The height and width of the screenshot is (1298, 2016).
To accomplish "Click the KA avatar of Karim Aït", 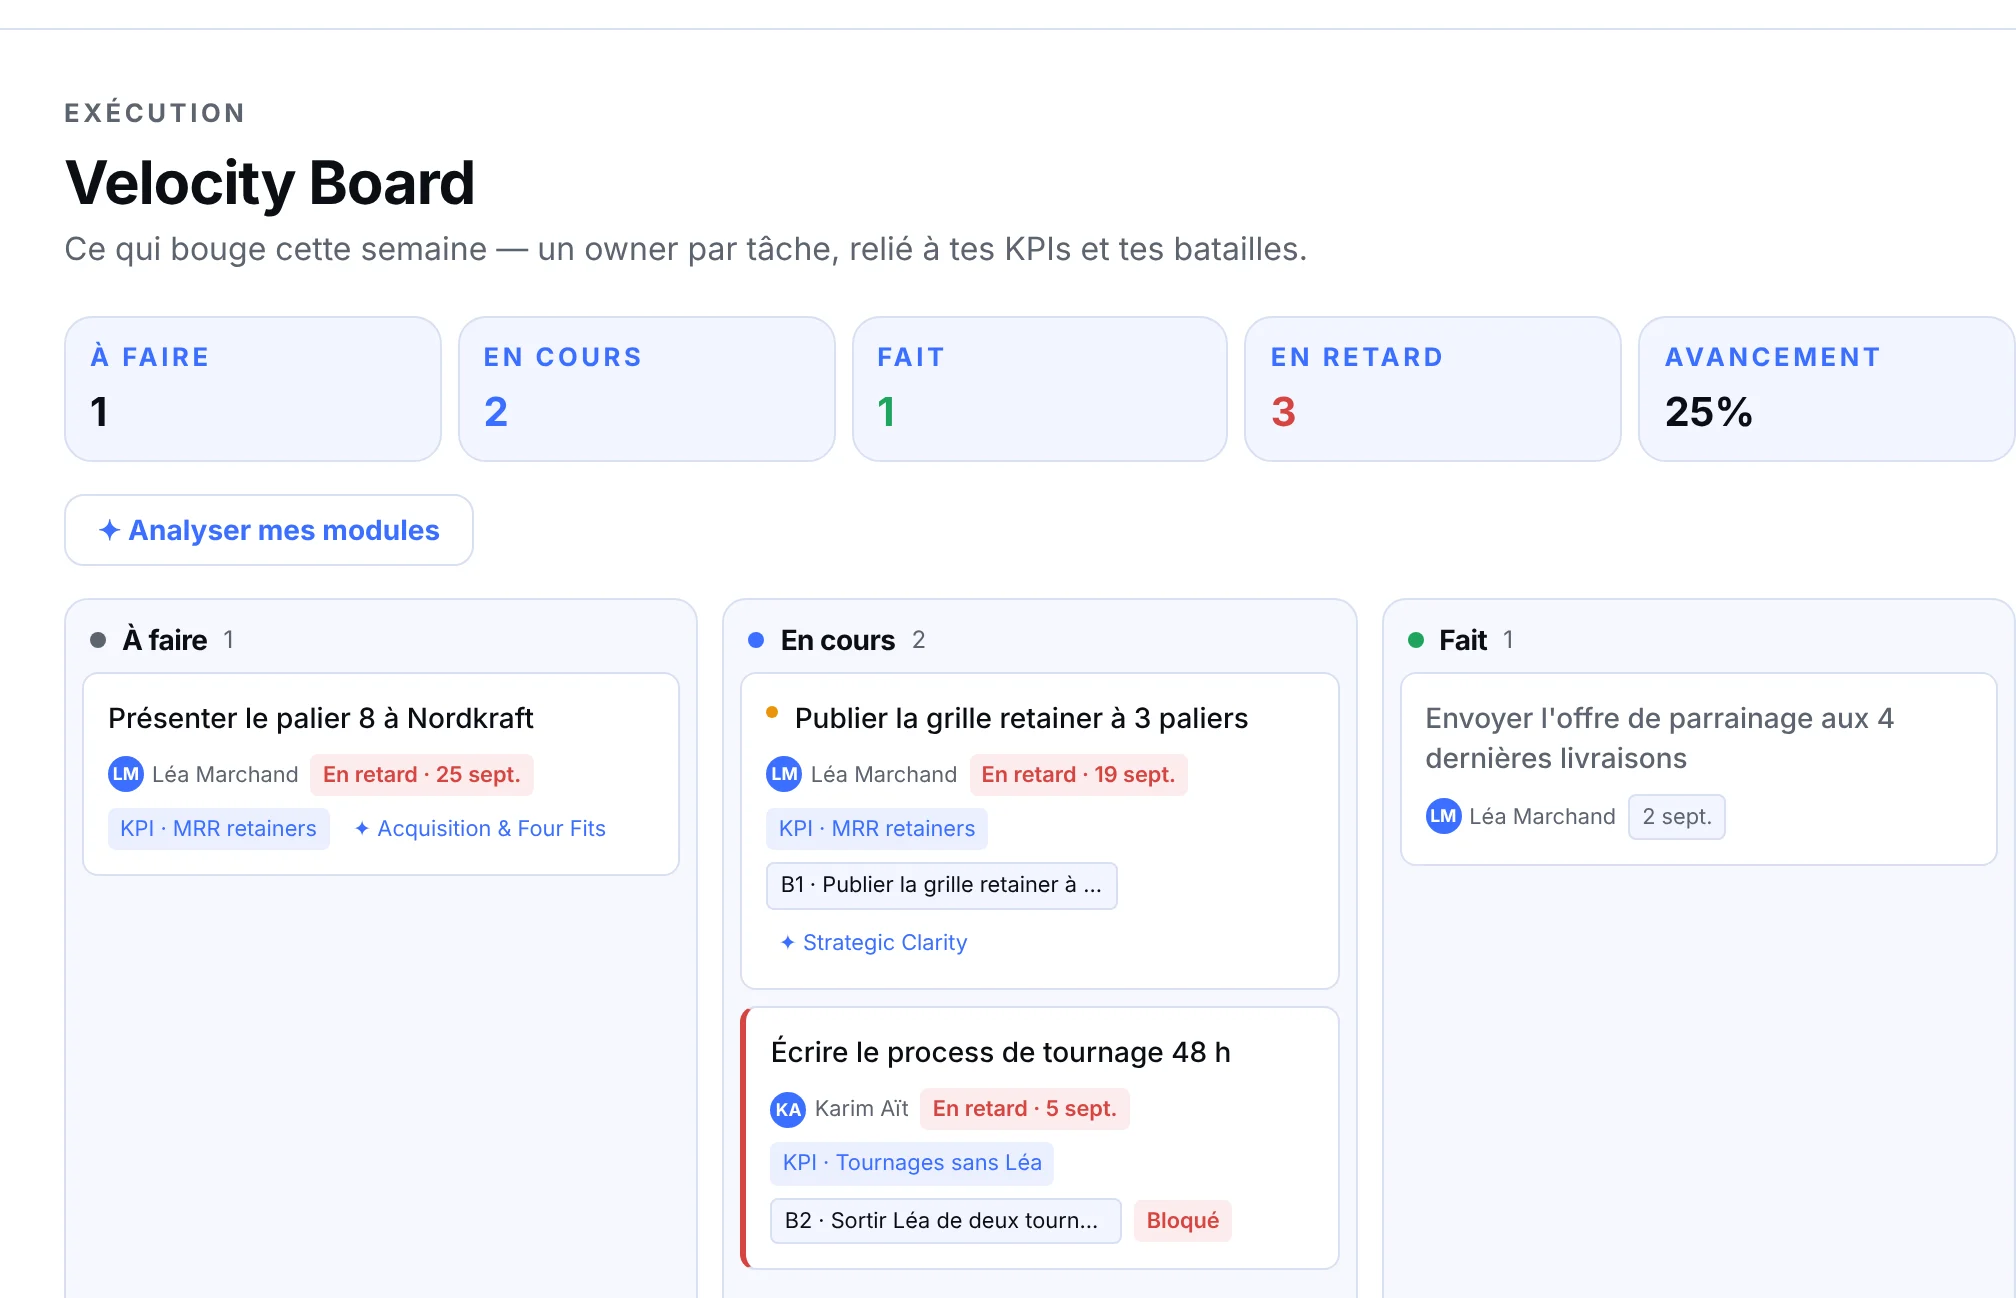I will coord(788,1109).
